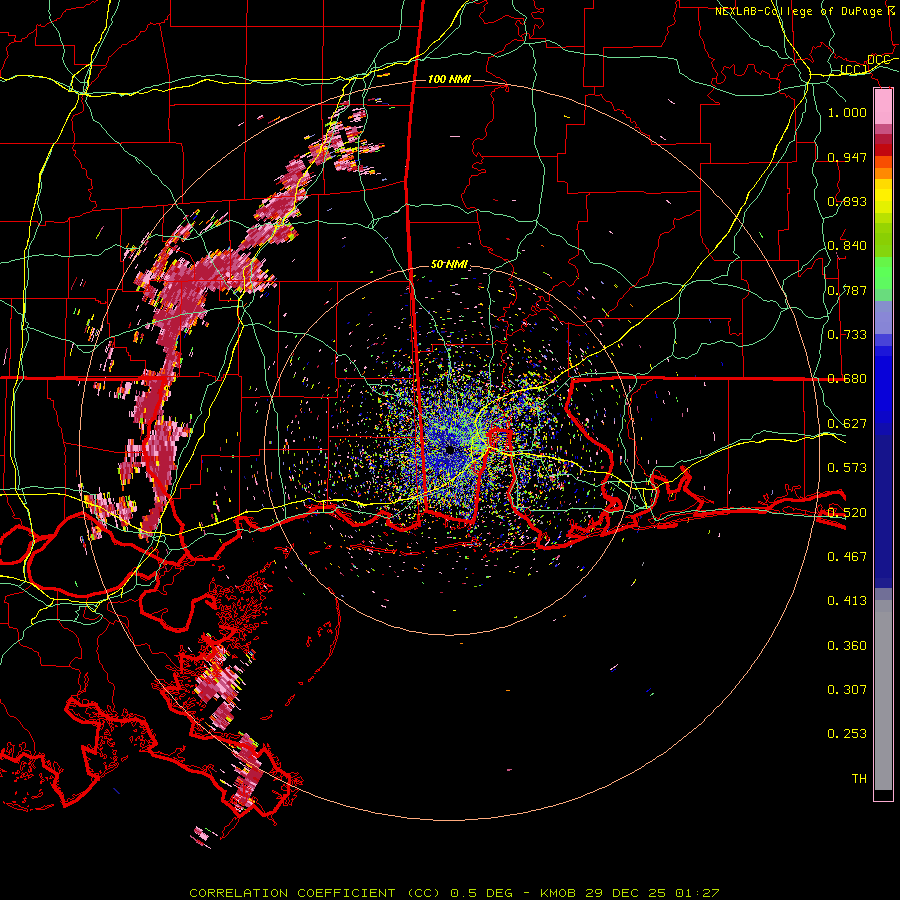Click the TH threshold label
900x900 pixels.
pos(859,779)
